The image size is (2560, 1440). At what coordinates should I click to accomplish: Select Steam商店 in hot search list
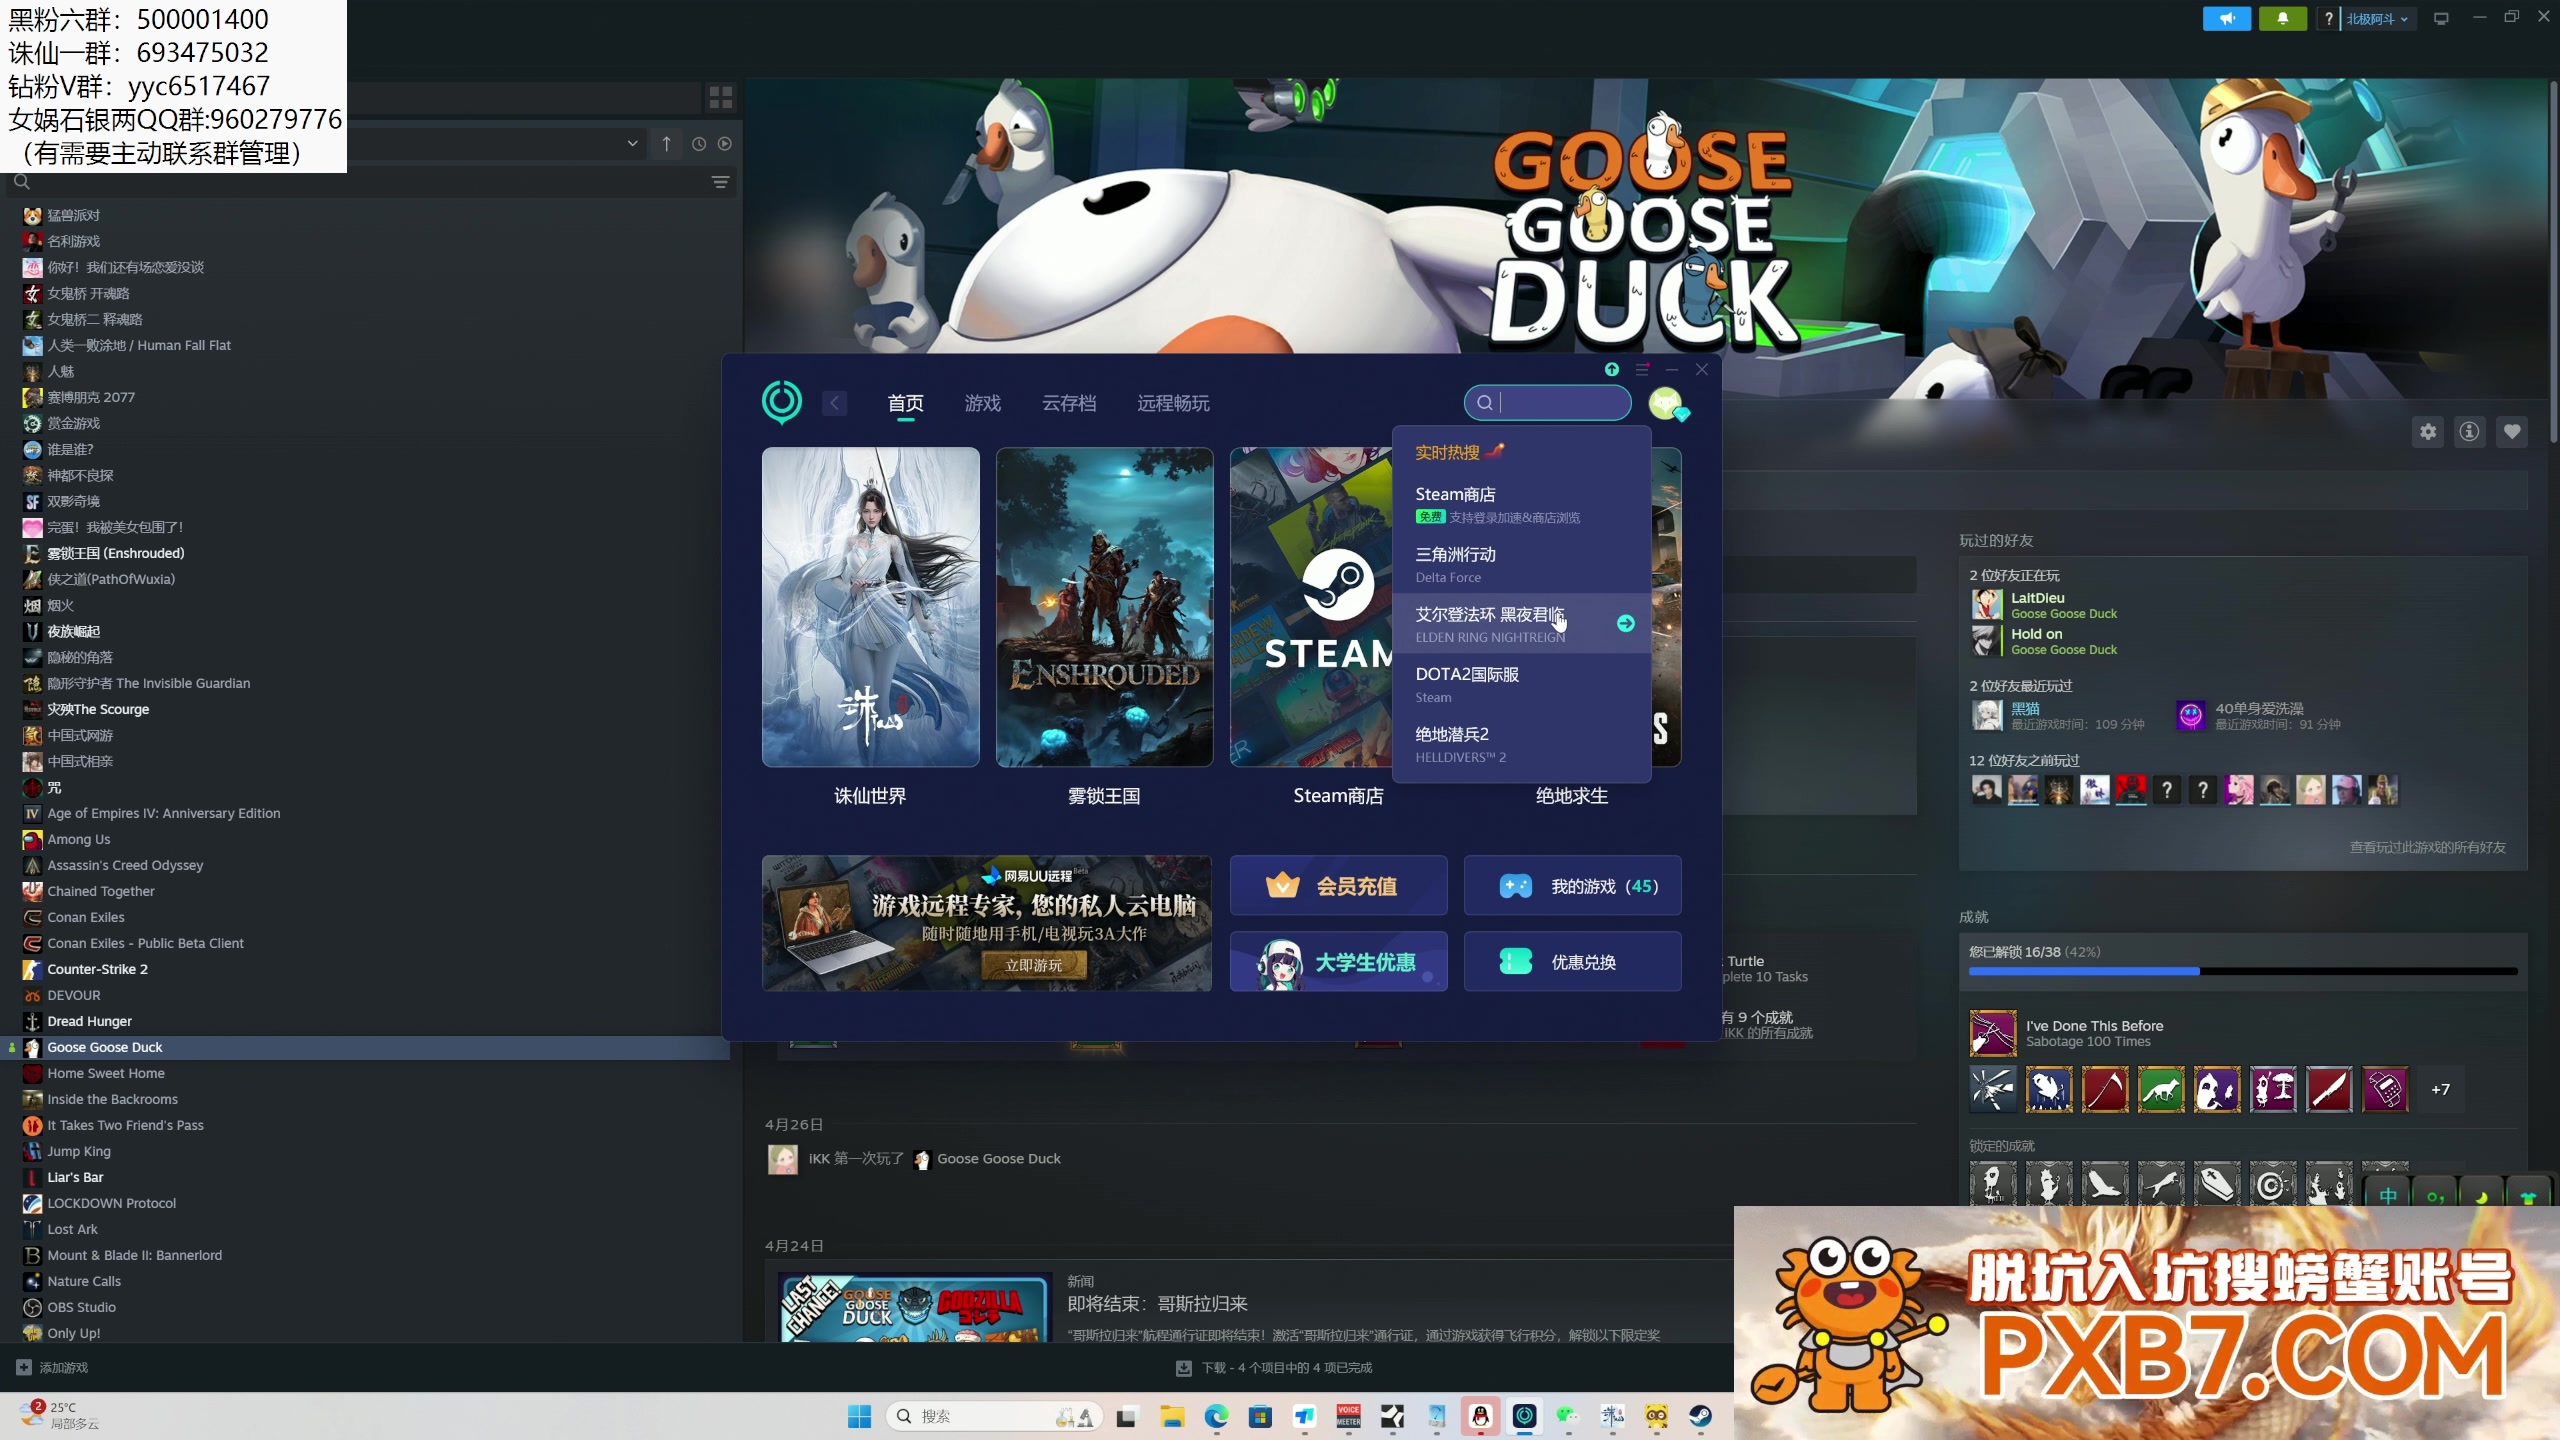pyautogui.click(x=1521, y=504)
